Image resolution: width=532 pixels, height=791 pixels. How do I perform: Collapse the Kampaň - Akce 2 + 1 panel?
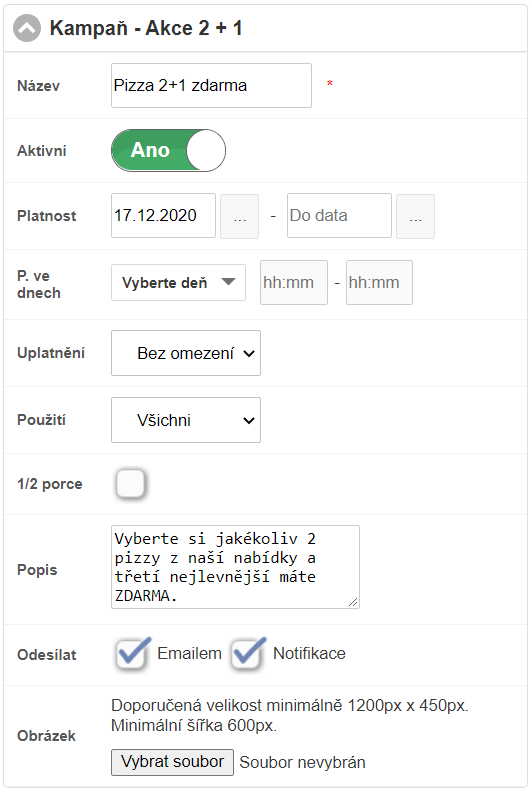coord(27,28)
